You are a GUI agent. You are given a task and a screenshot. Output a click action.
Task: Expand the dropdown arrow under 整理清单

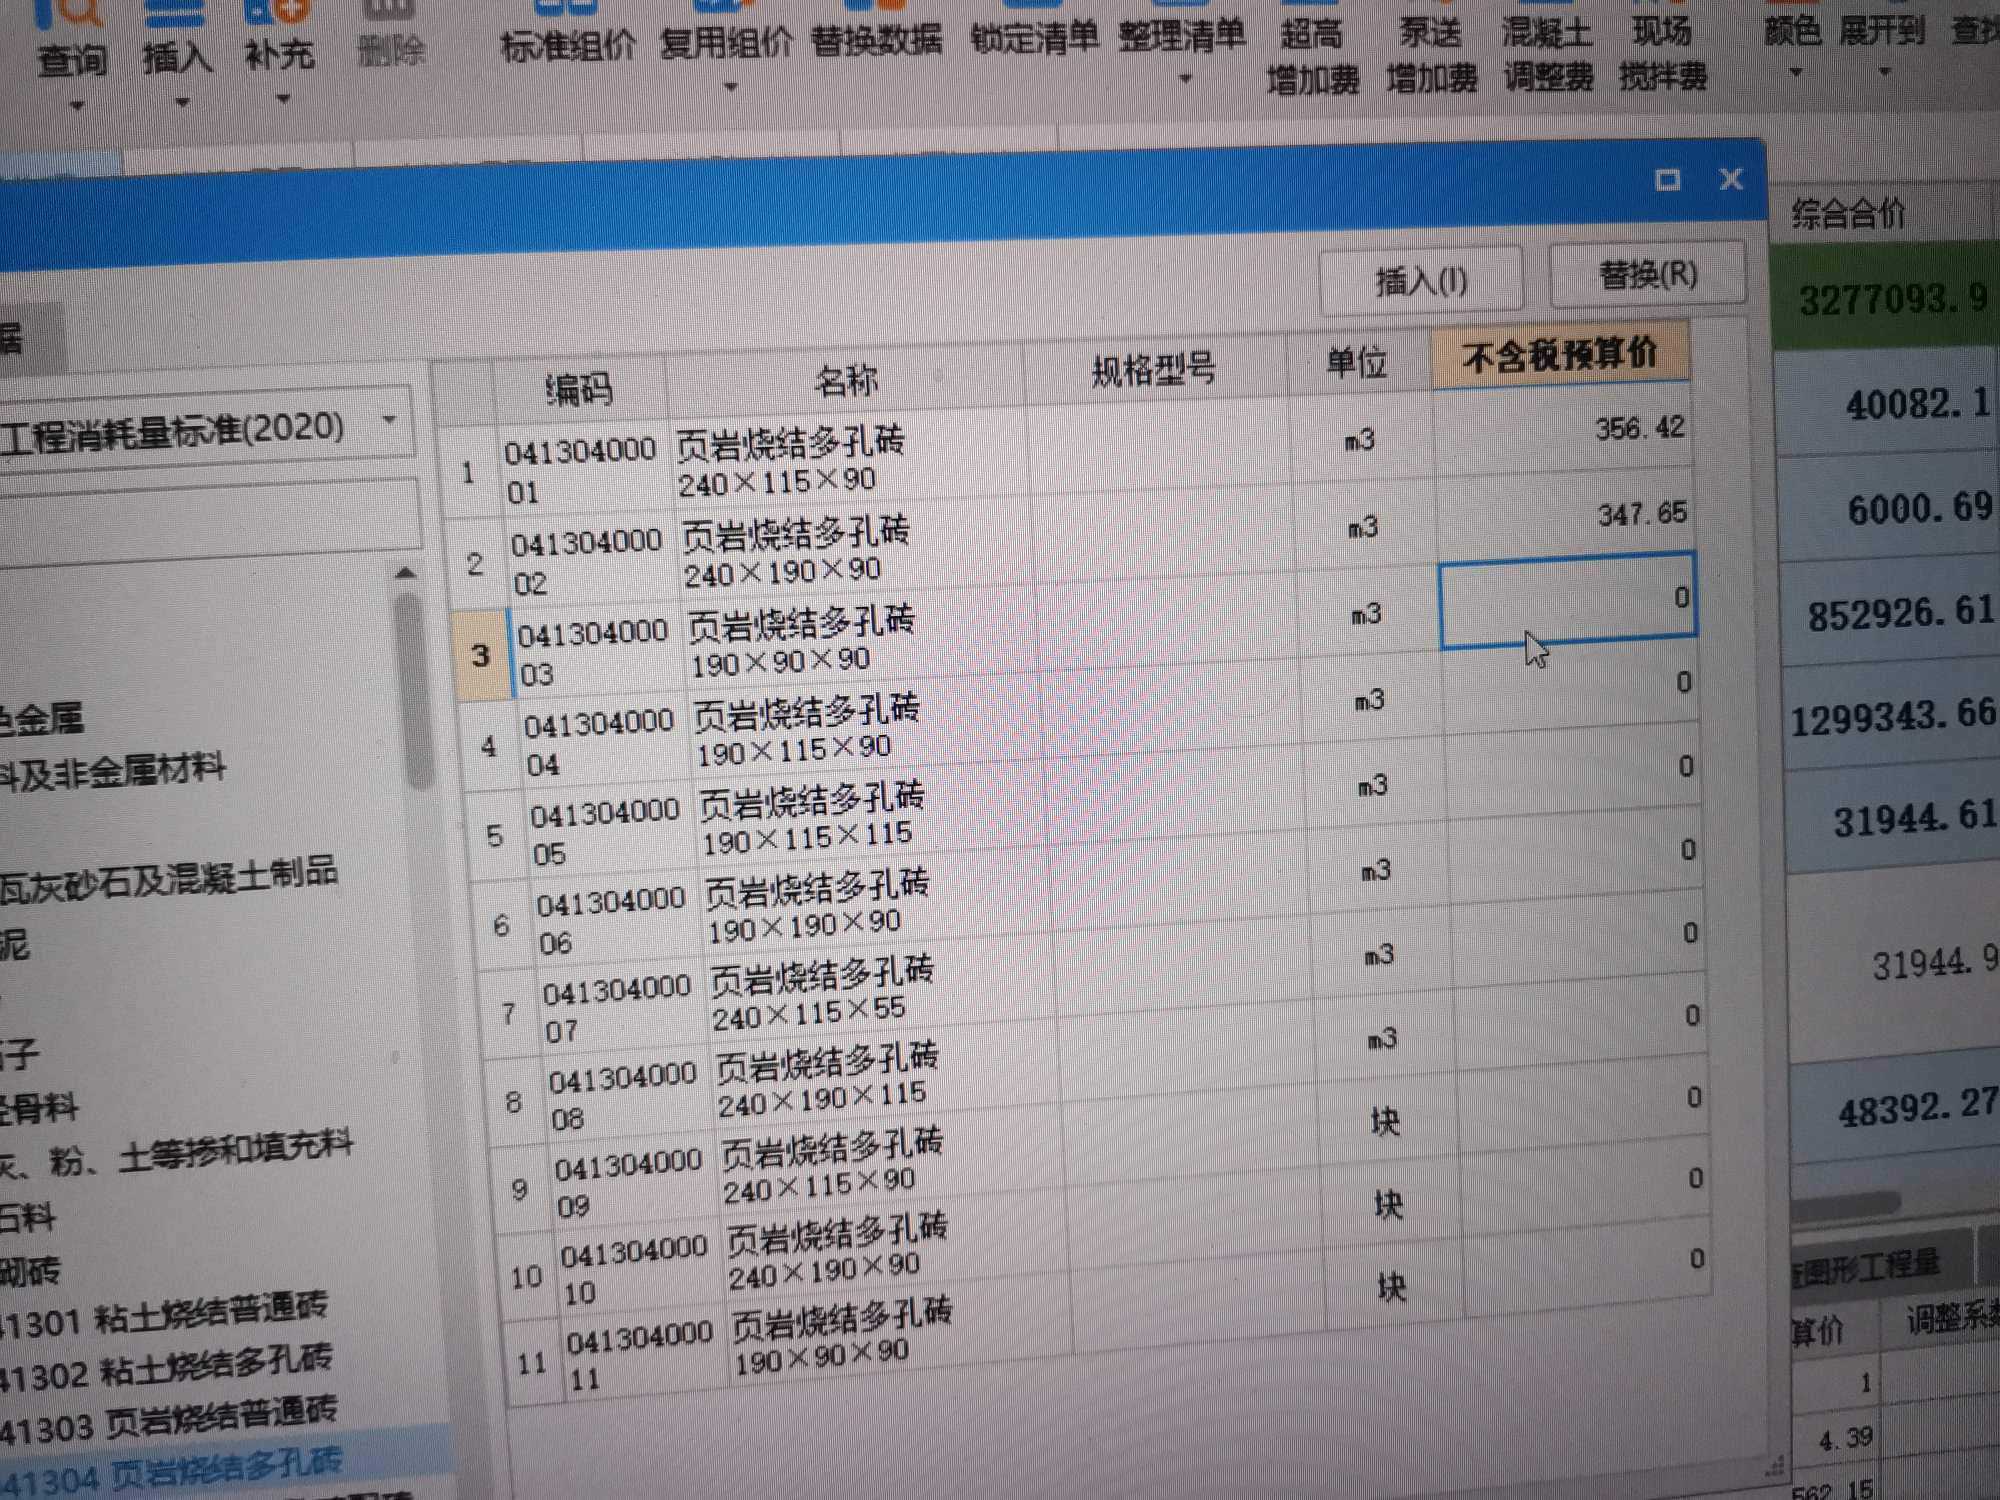point(1186,78)
